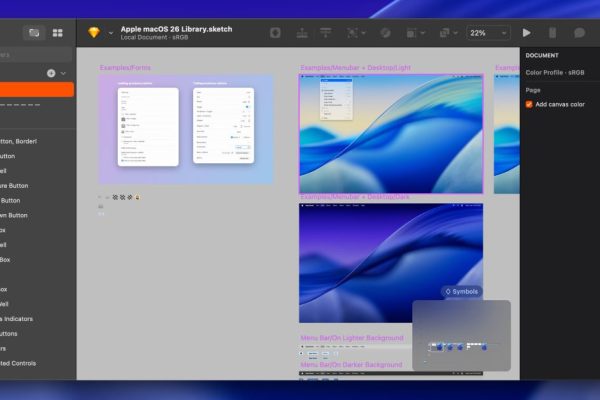Image resolution: width=600 pixels, height=400 pixels.
Task: Click the menu dropdown in light desktop artboard
Action: (336, 100)
